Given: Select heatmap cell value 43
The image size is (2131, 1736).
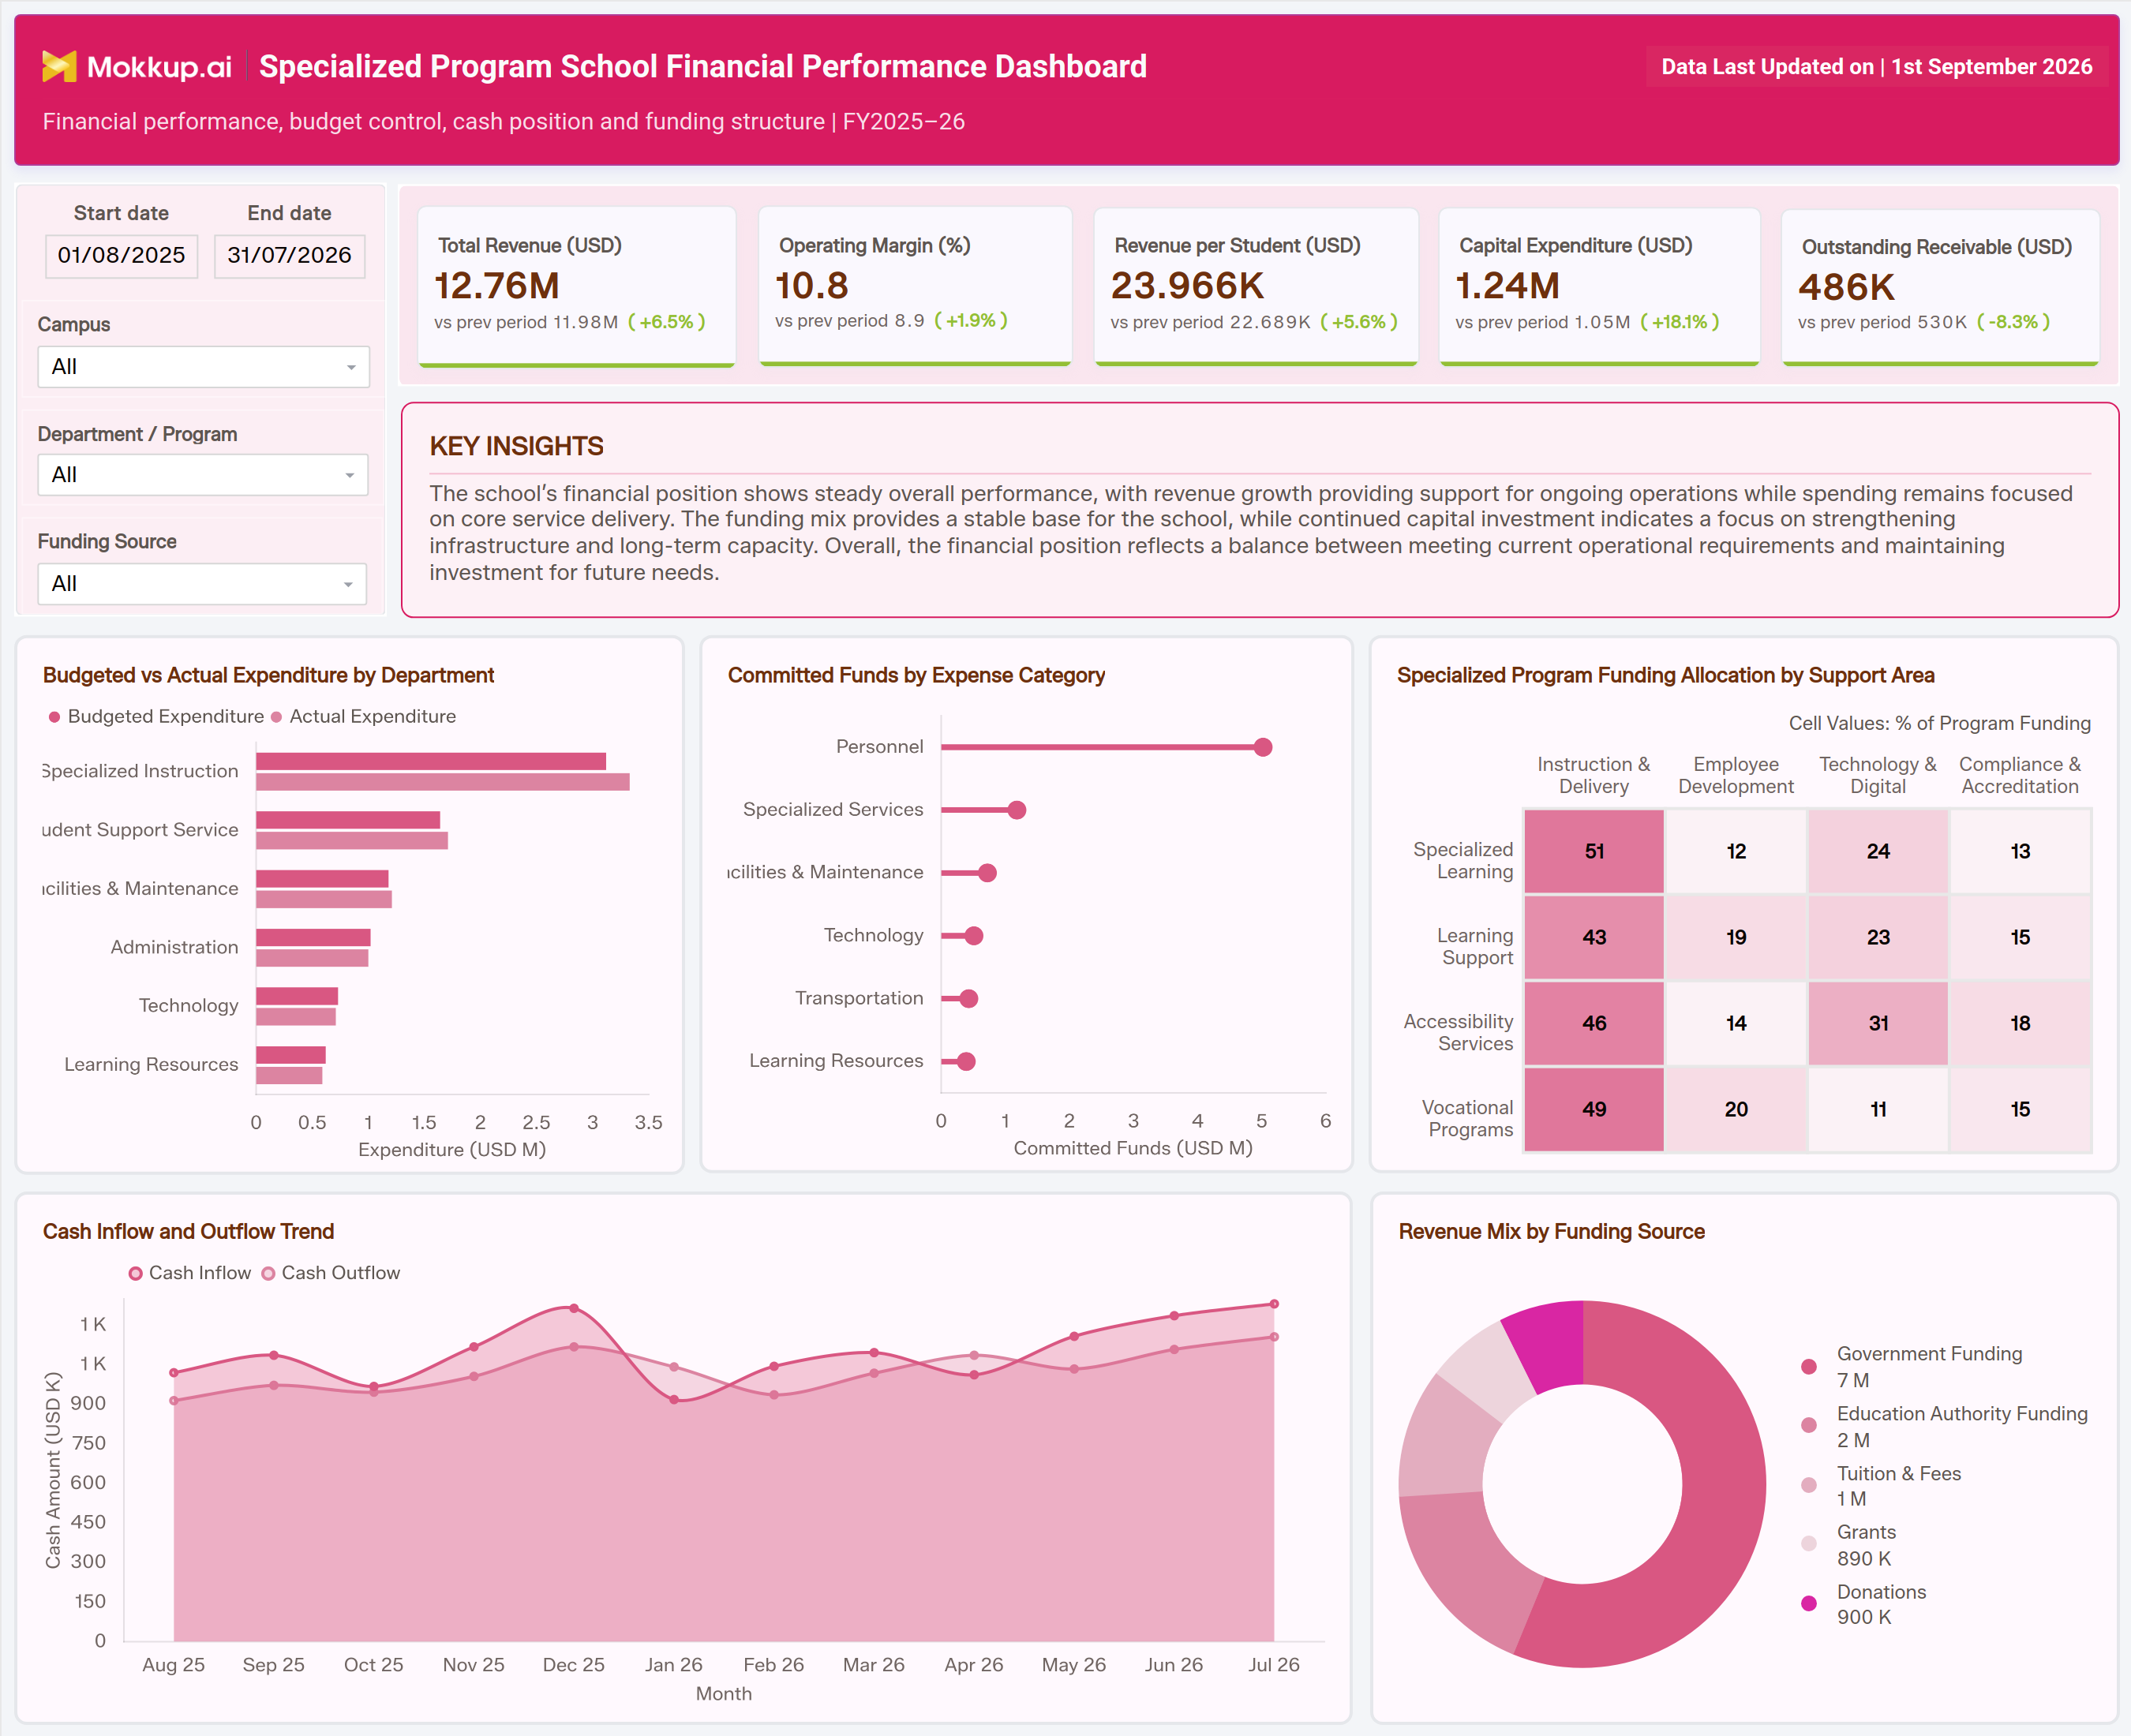Looking at the screenshot, I should click(x=1594, y=937).
